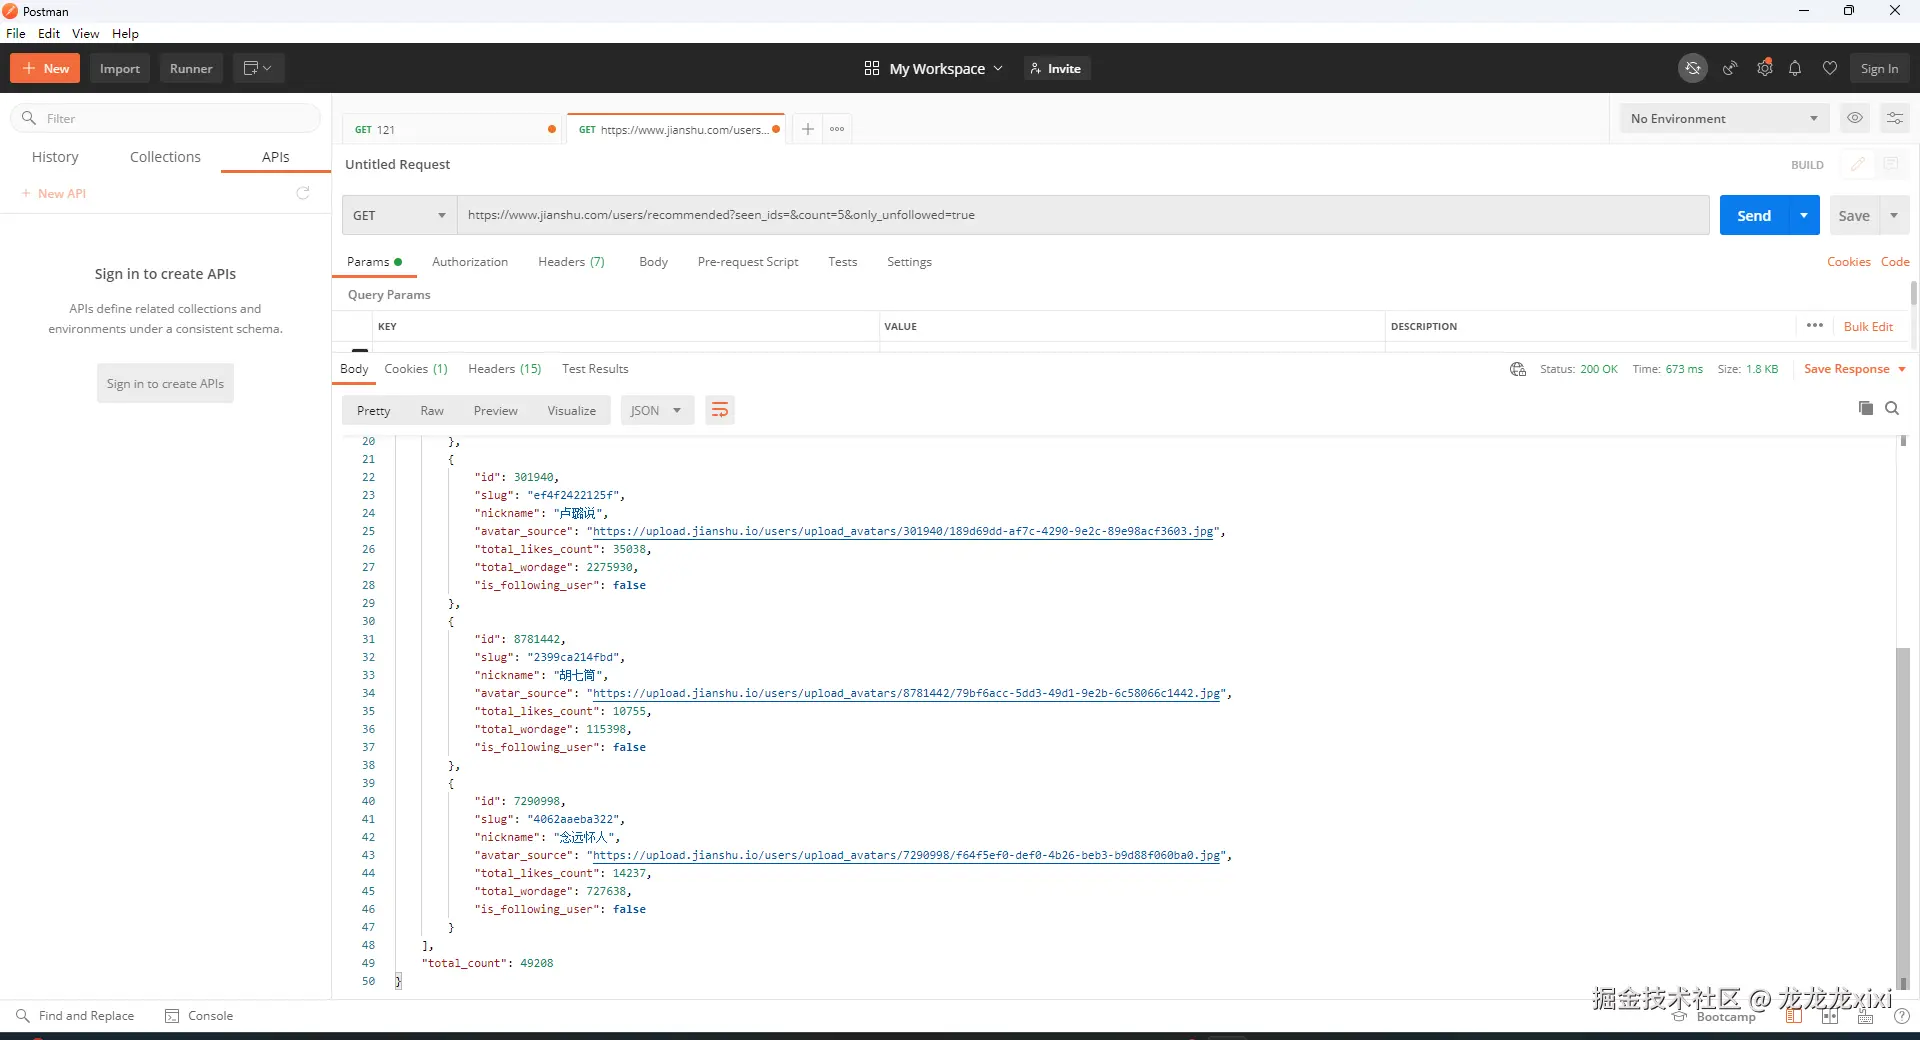Viewport: 1920px width, 1040px height.
Task: Open the View menu
Action: [85, 33]
